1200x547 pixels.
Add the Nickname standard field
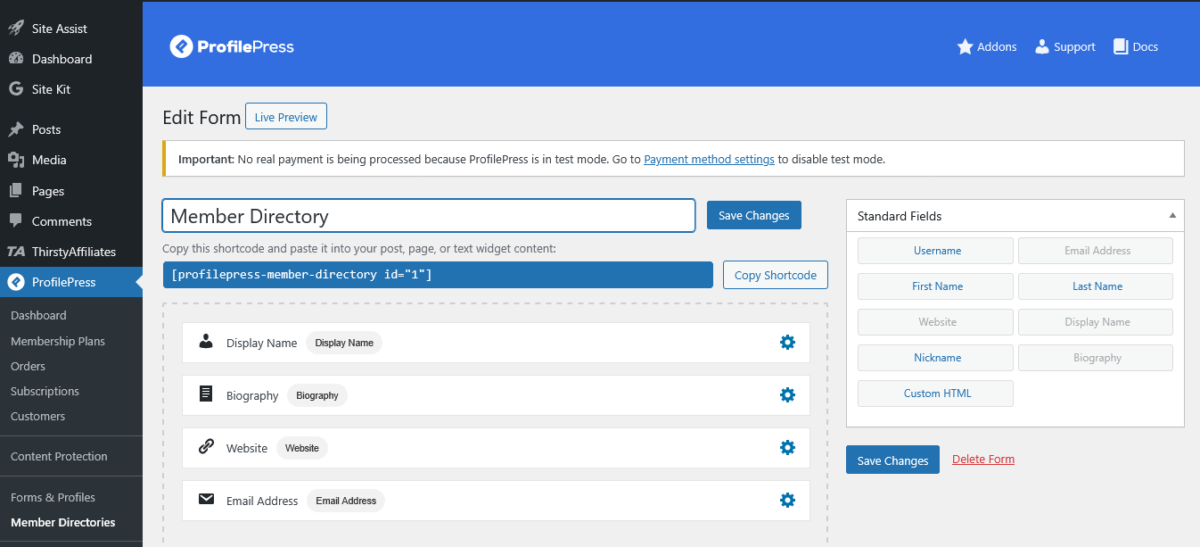(x=936, y=358)
